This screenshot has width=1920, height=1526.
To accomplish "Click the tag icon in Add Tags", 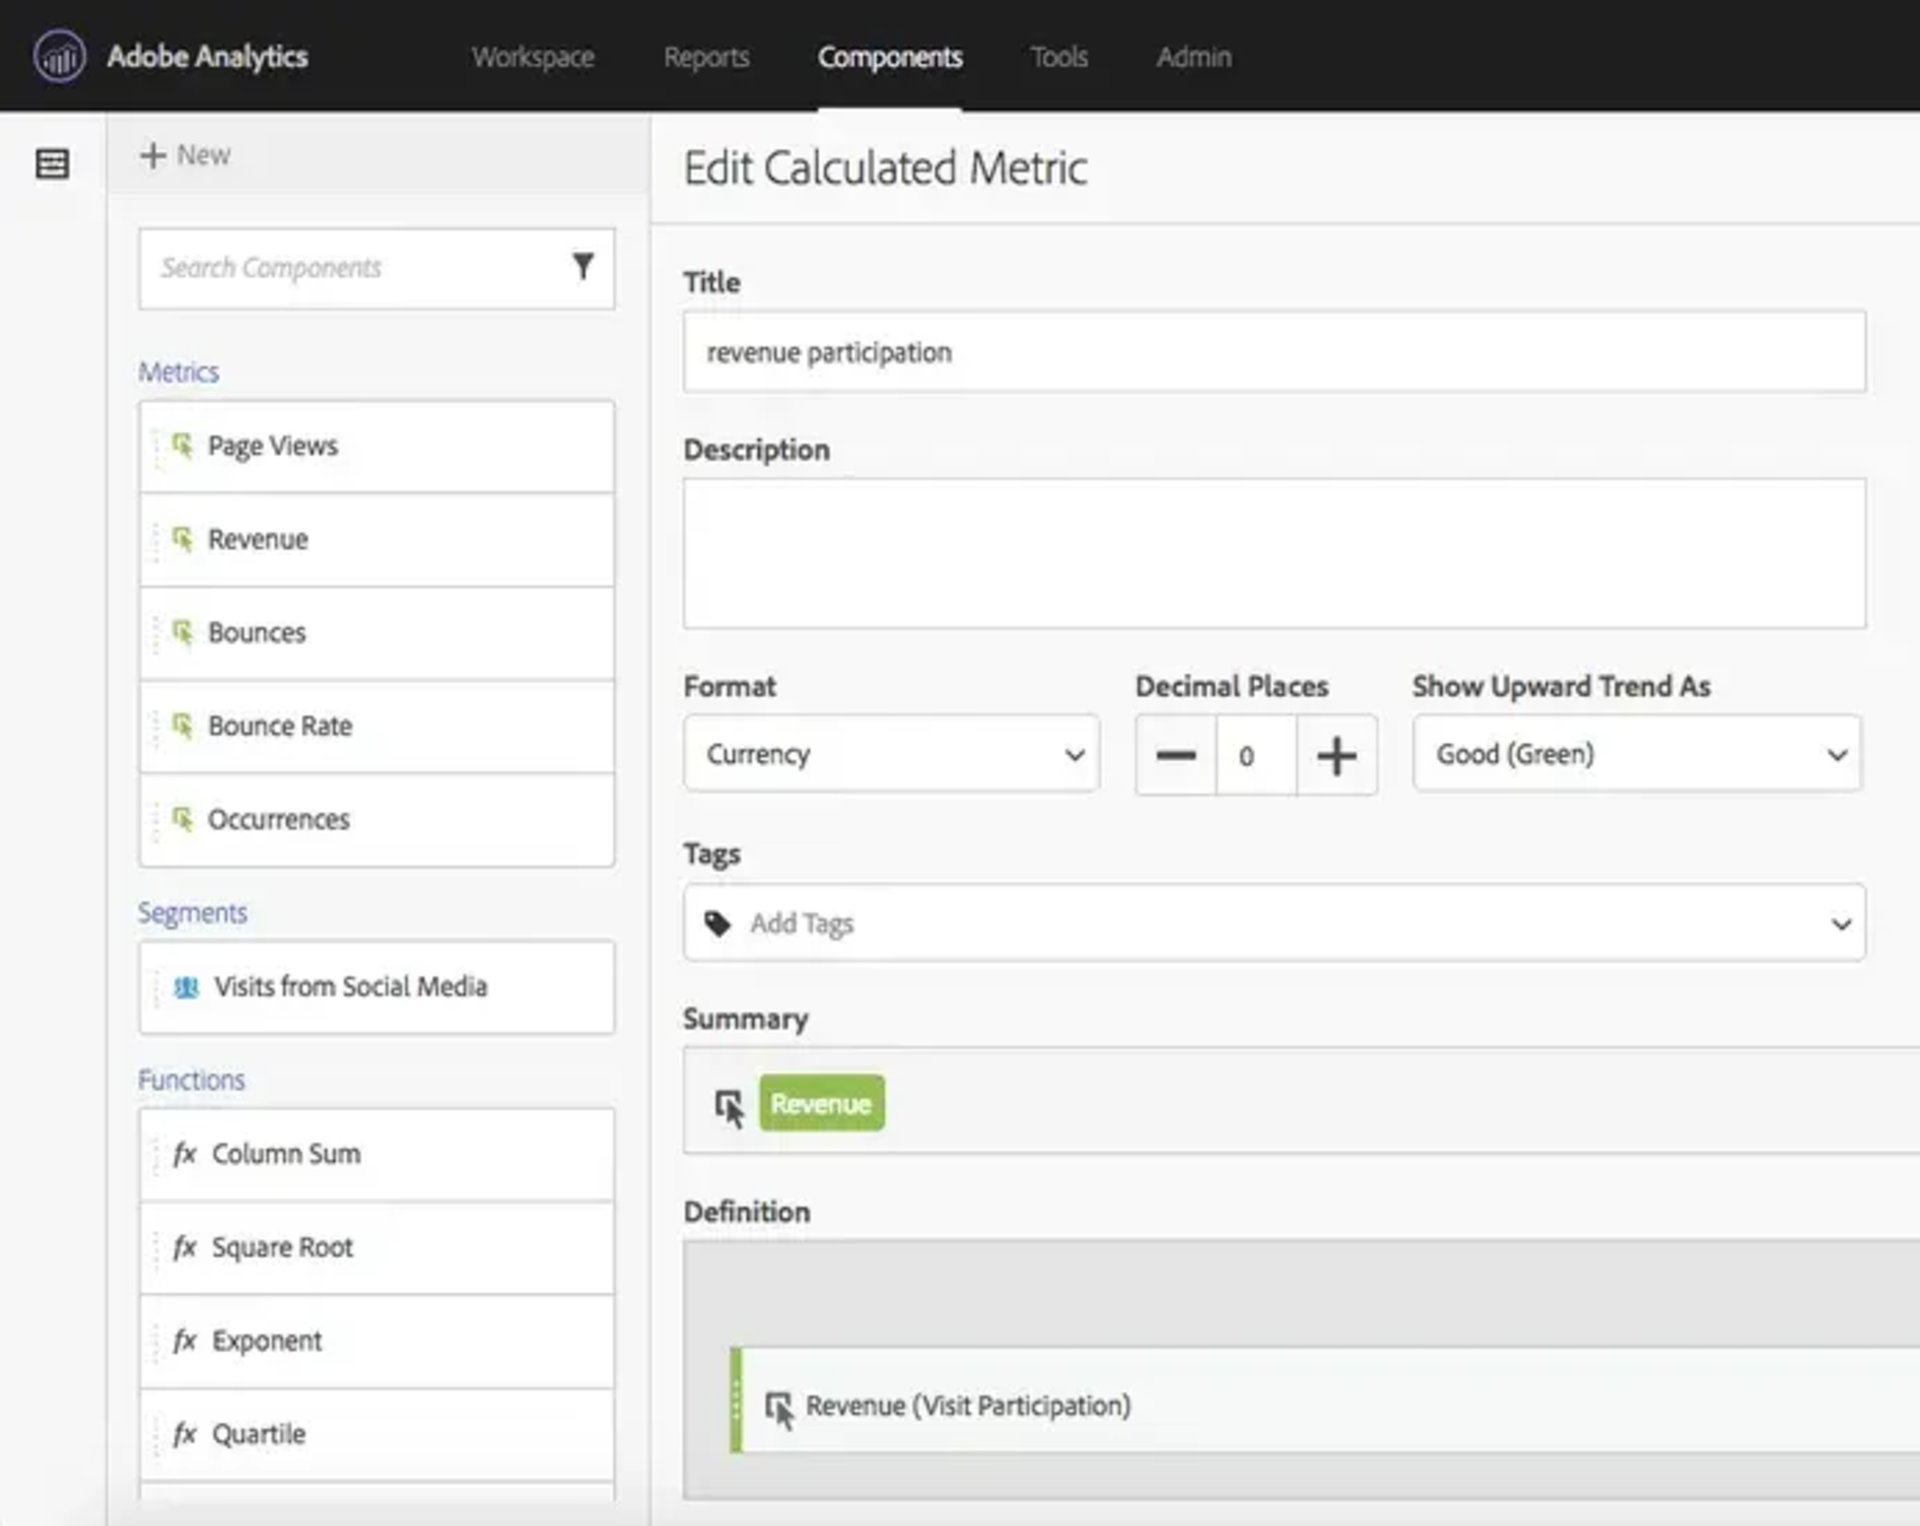I will 717,923.
